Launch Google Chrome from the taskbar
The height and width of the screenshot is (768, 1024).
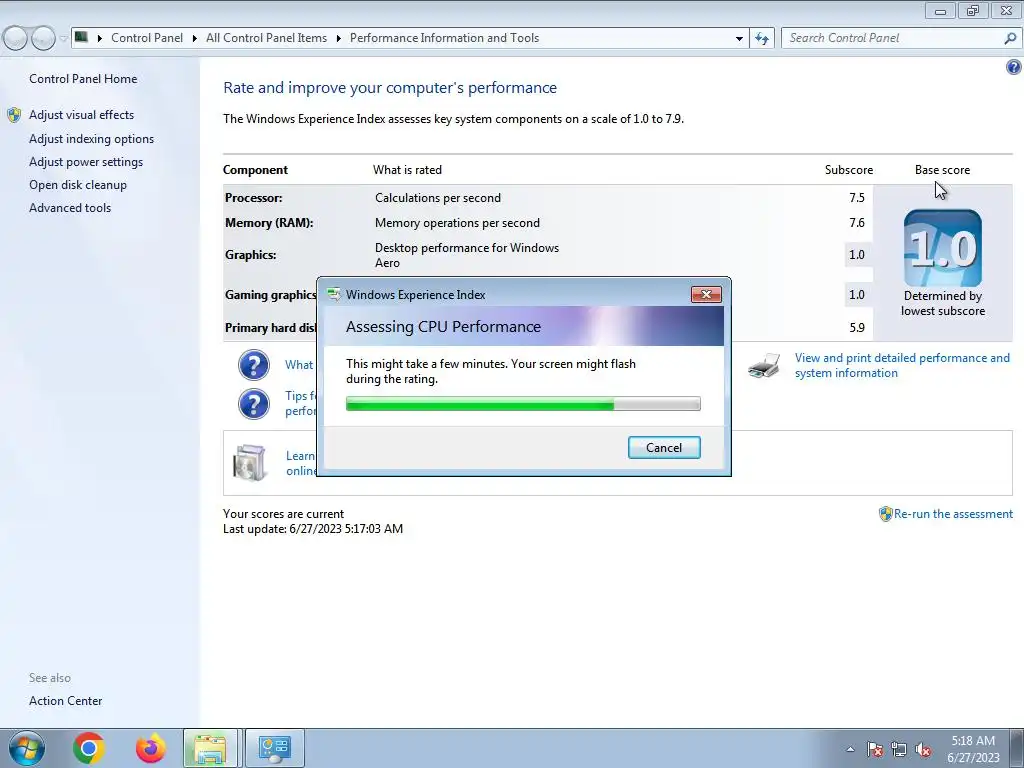click(89, 748)
